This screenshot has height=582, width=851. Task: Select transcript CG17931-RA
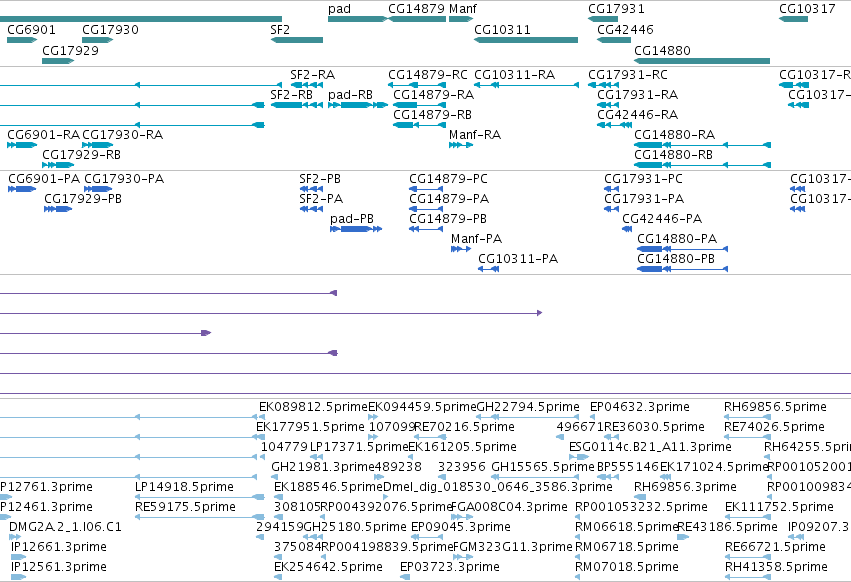pos(608,105)
